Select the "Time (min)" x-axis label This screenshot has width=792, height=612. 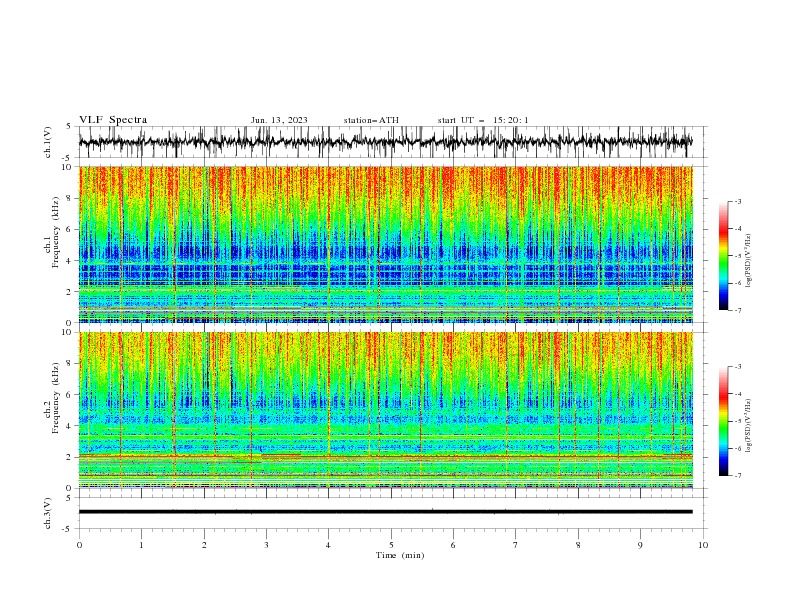tap(400, 555)
